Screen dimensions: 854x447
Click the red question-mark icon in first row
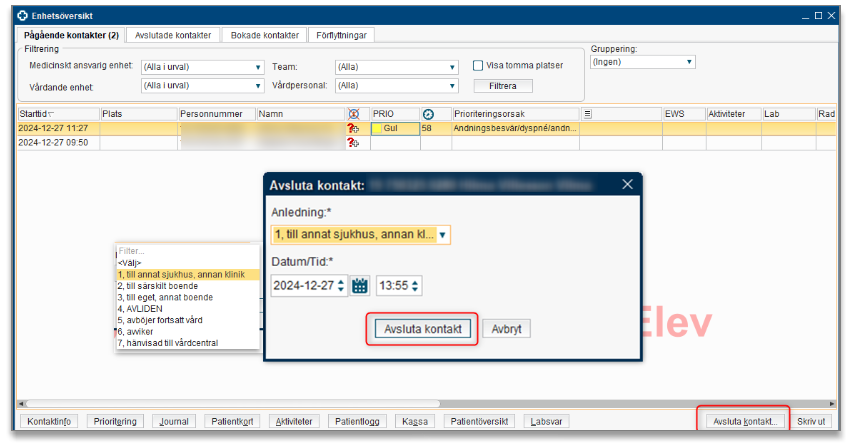353,129
